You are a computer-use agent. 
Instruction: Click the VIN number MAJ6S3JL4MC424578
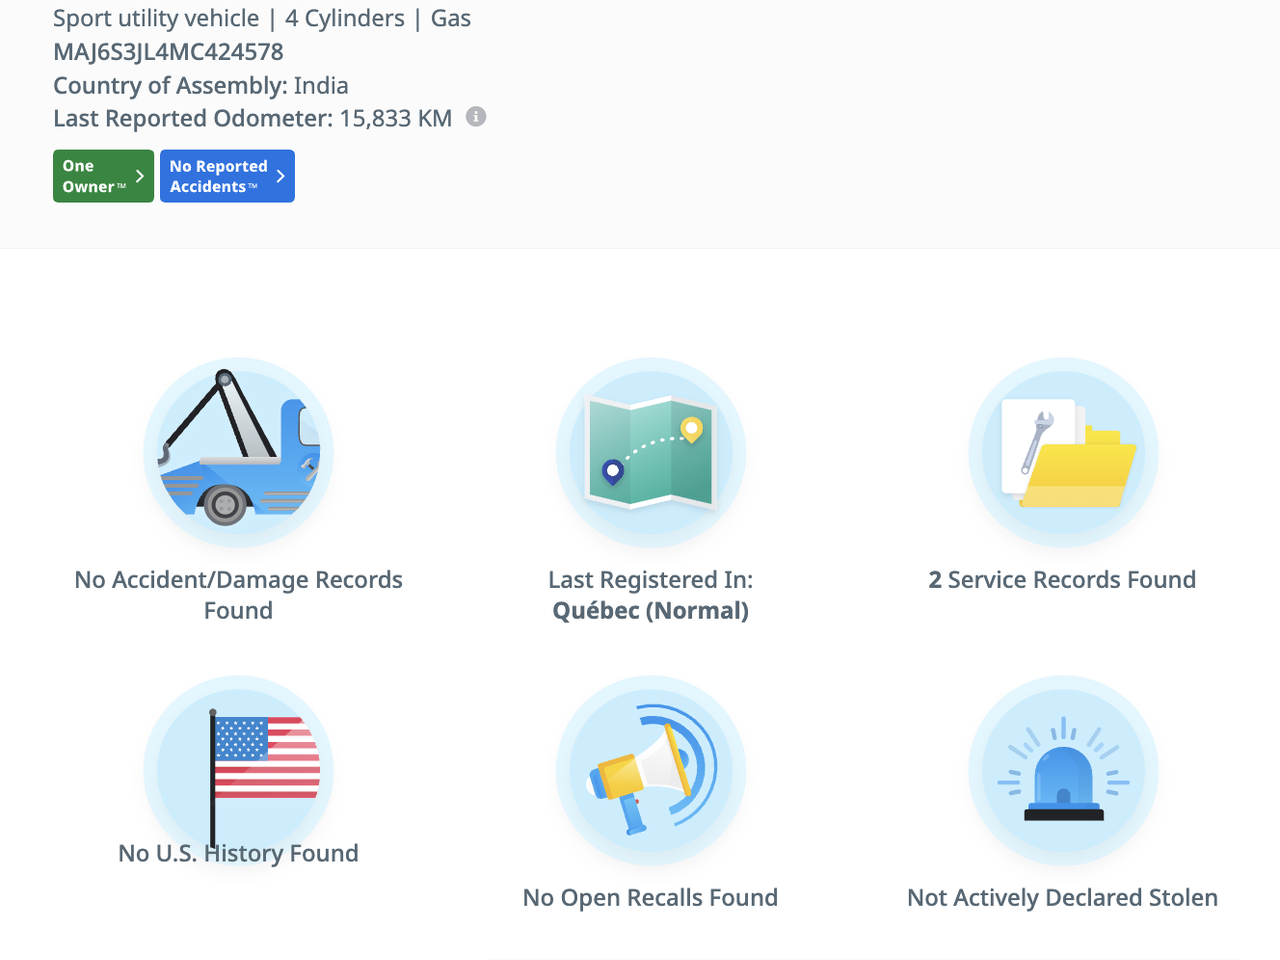[168, 52]
